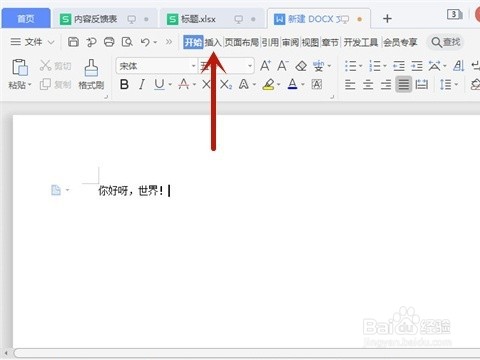Expand the 文件 menu chevron
This screenshot has height=360, width=480.
pyautogui.click(x=51, y=42)
